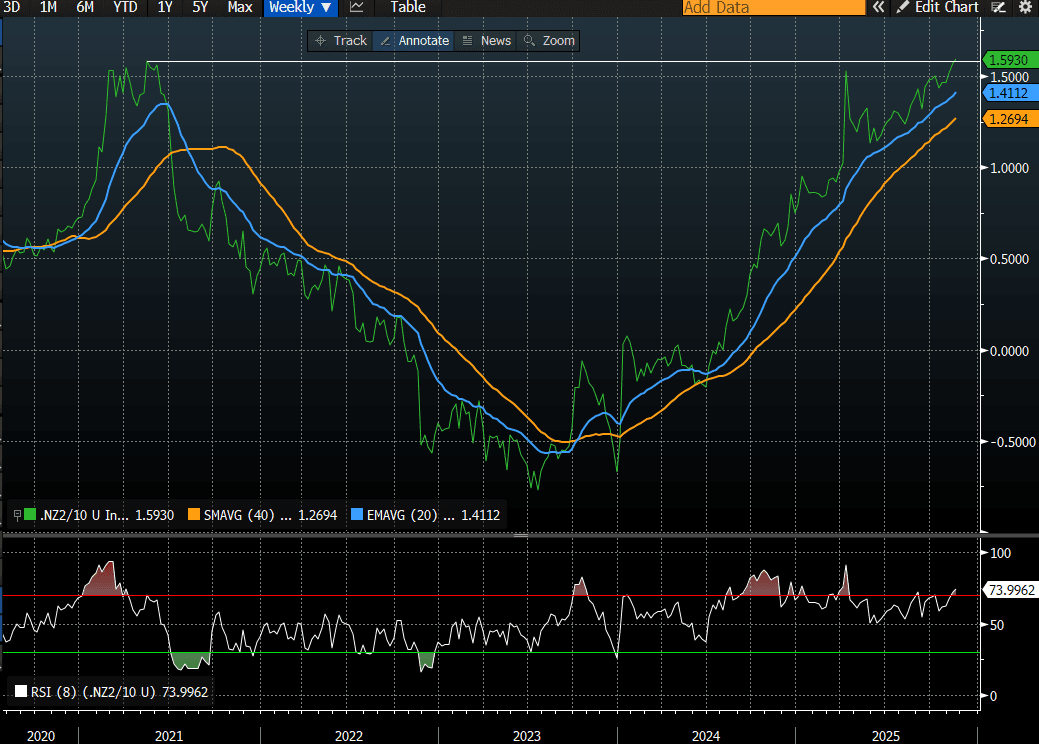
Task: Click the line chart type icon
Action: click(357, 7)
